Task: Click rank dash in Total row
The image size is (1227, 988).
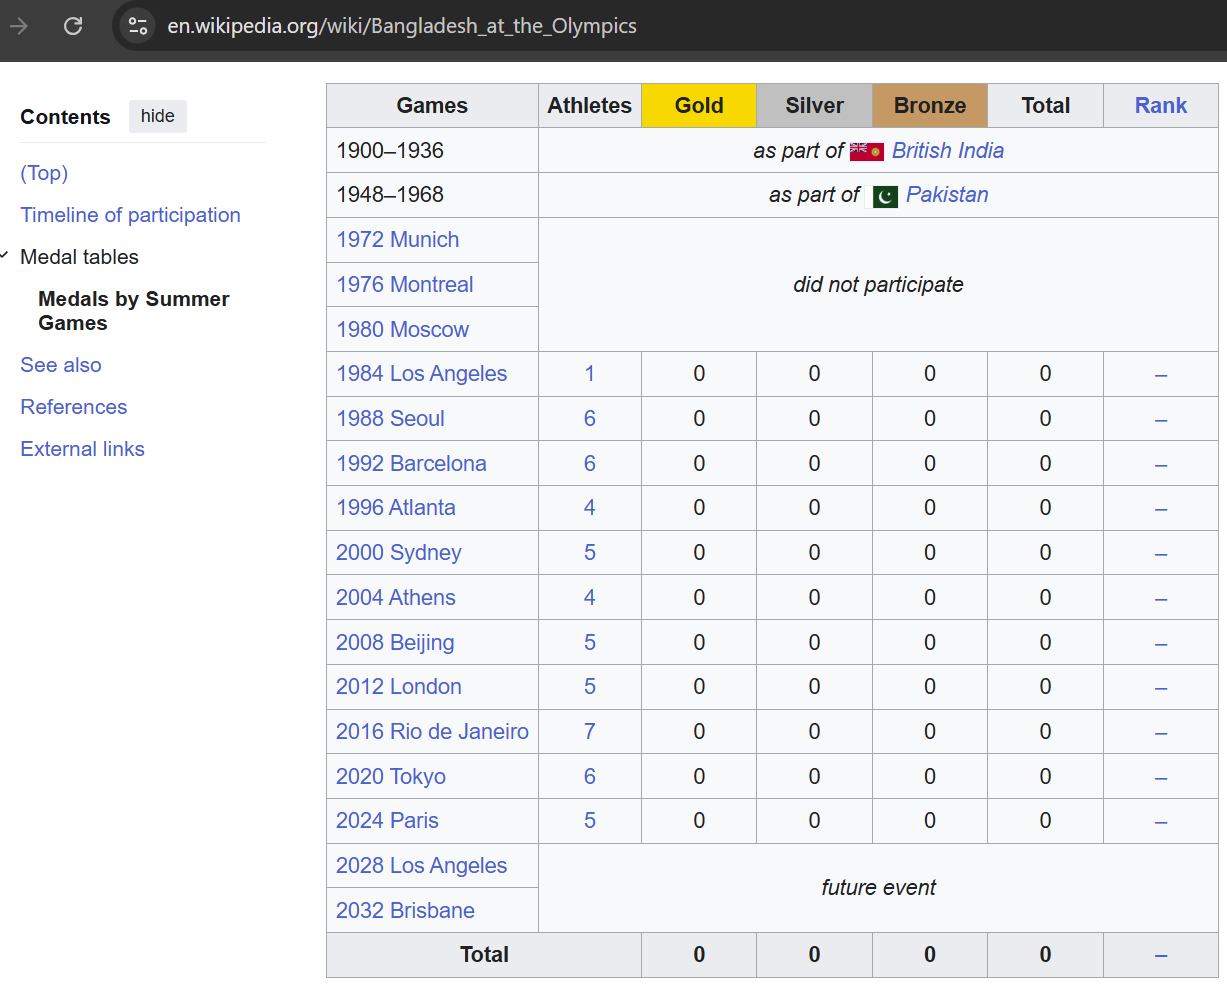Action: (x=1160, y=956)
